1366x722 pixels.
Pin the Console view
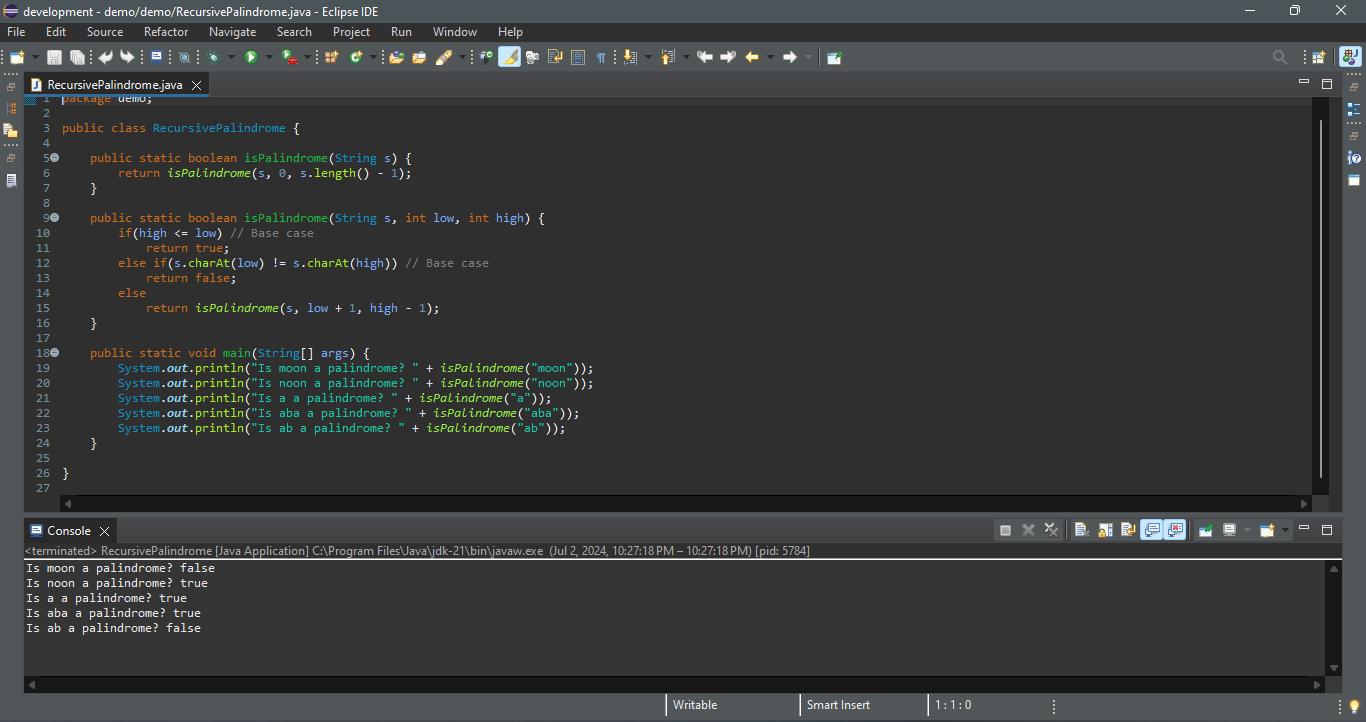click(1205, 530)
